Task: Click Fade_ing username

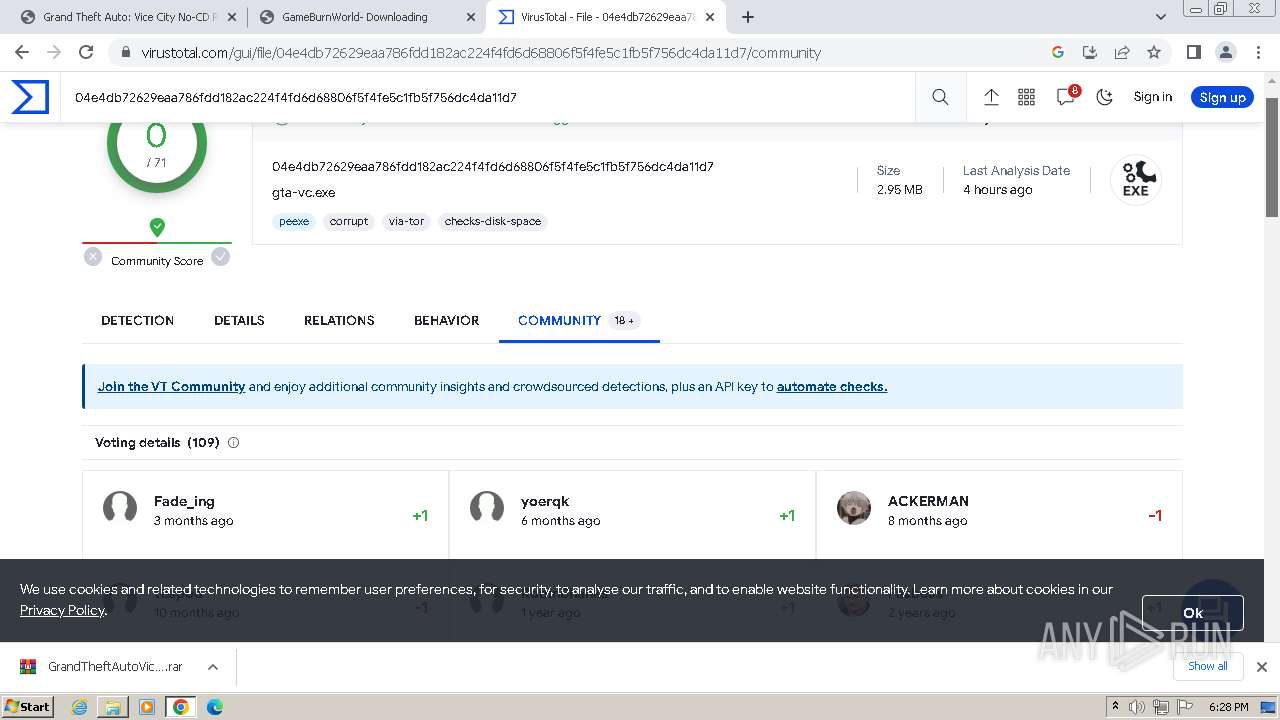Action: 184,501
